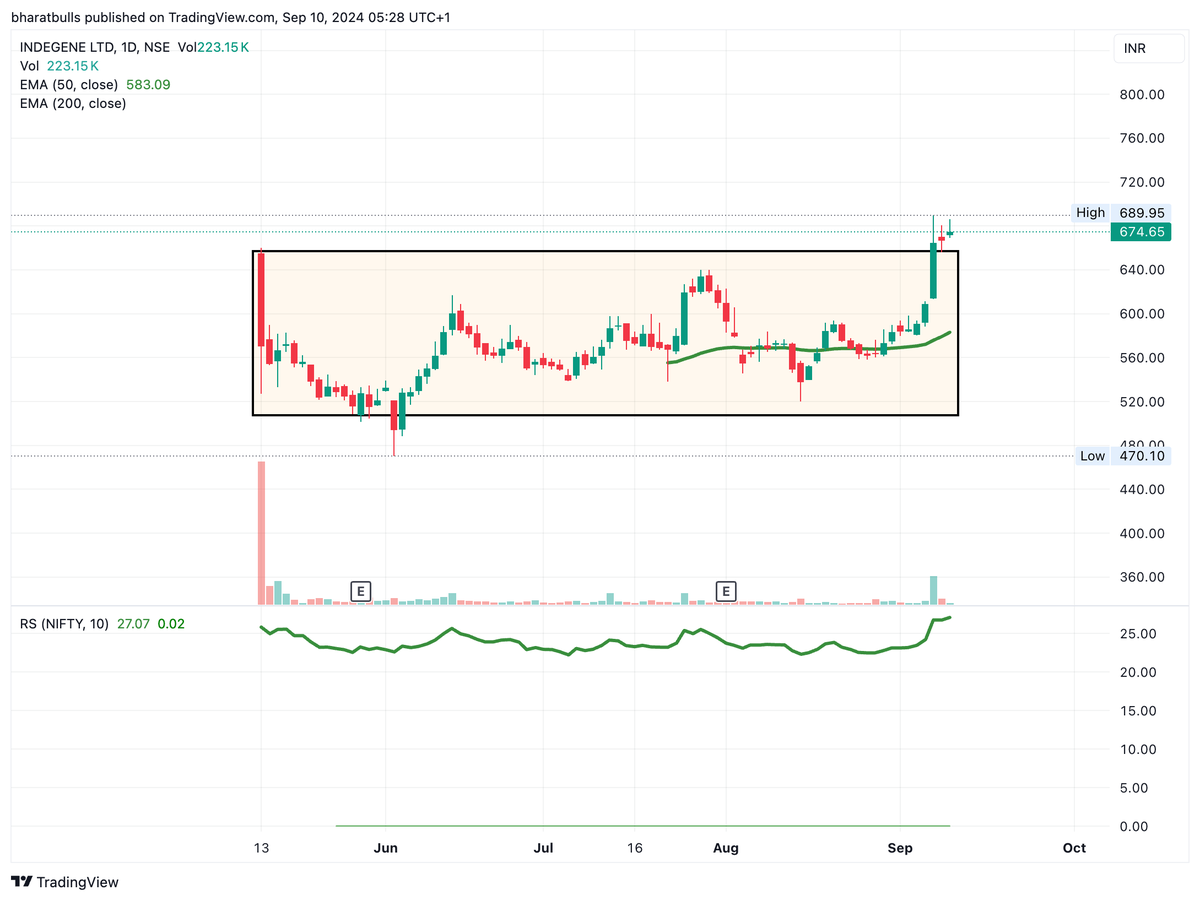Screen dimensions: 1200x901
Task: Click the 520.00 price axis label
Action: coord(1143,402)
